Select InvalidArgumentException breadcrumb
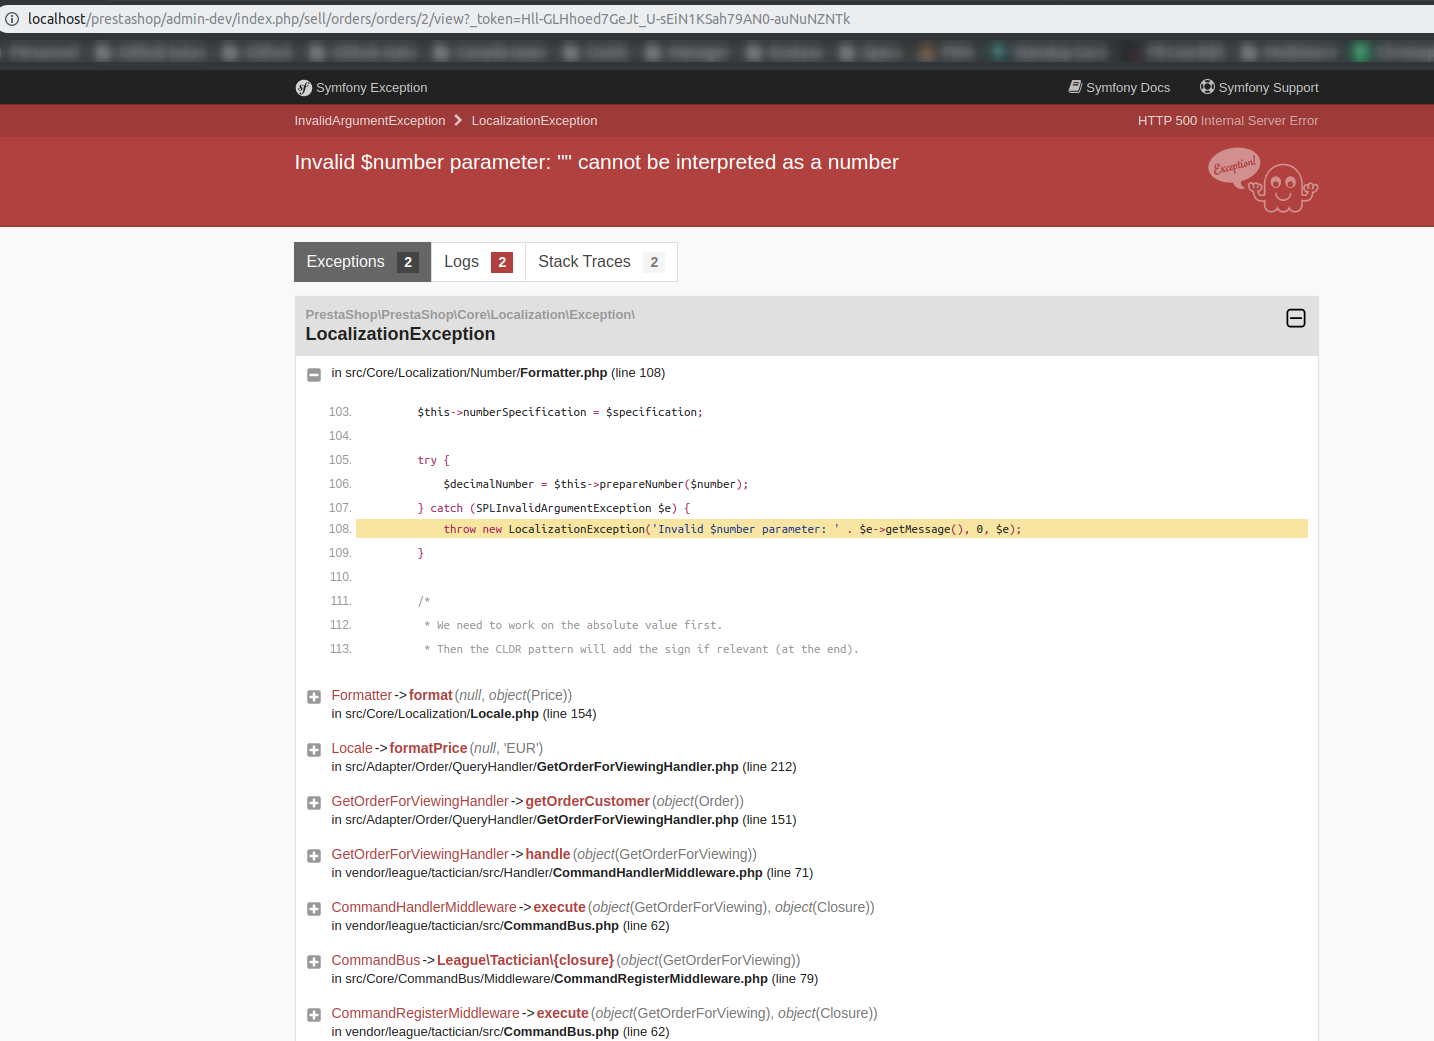This screenshot has height=1041, width=1434. (370, 121)
